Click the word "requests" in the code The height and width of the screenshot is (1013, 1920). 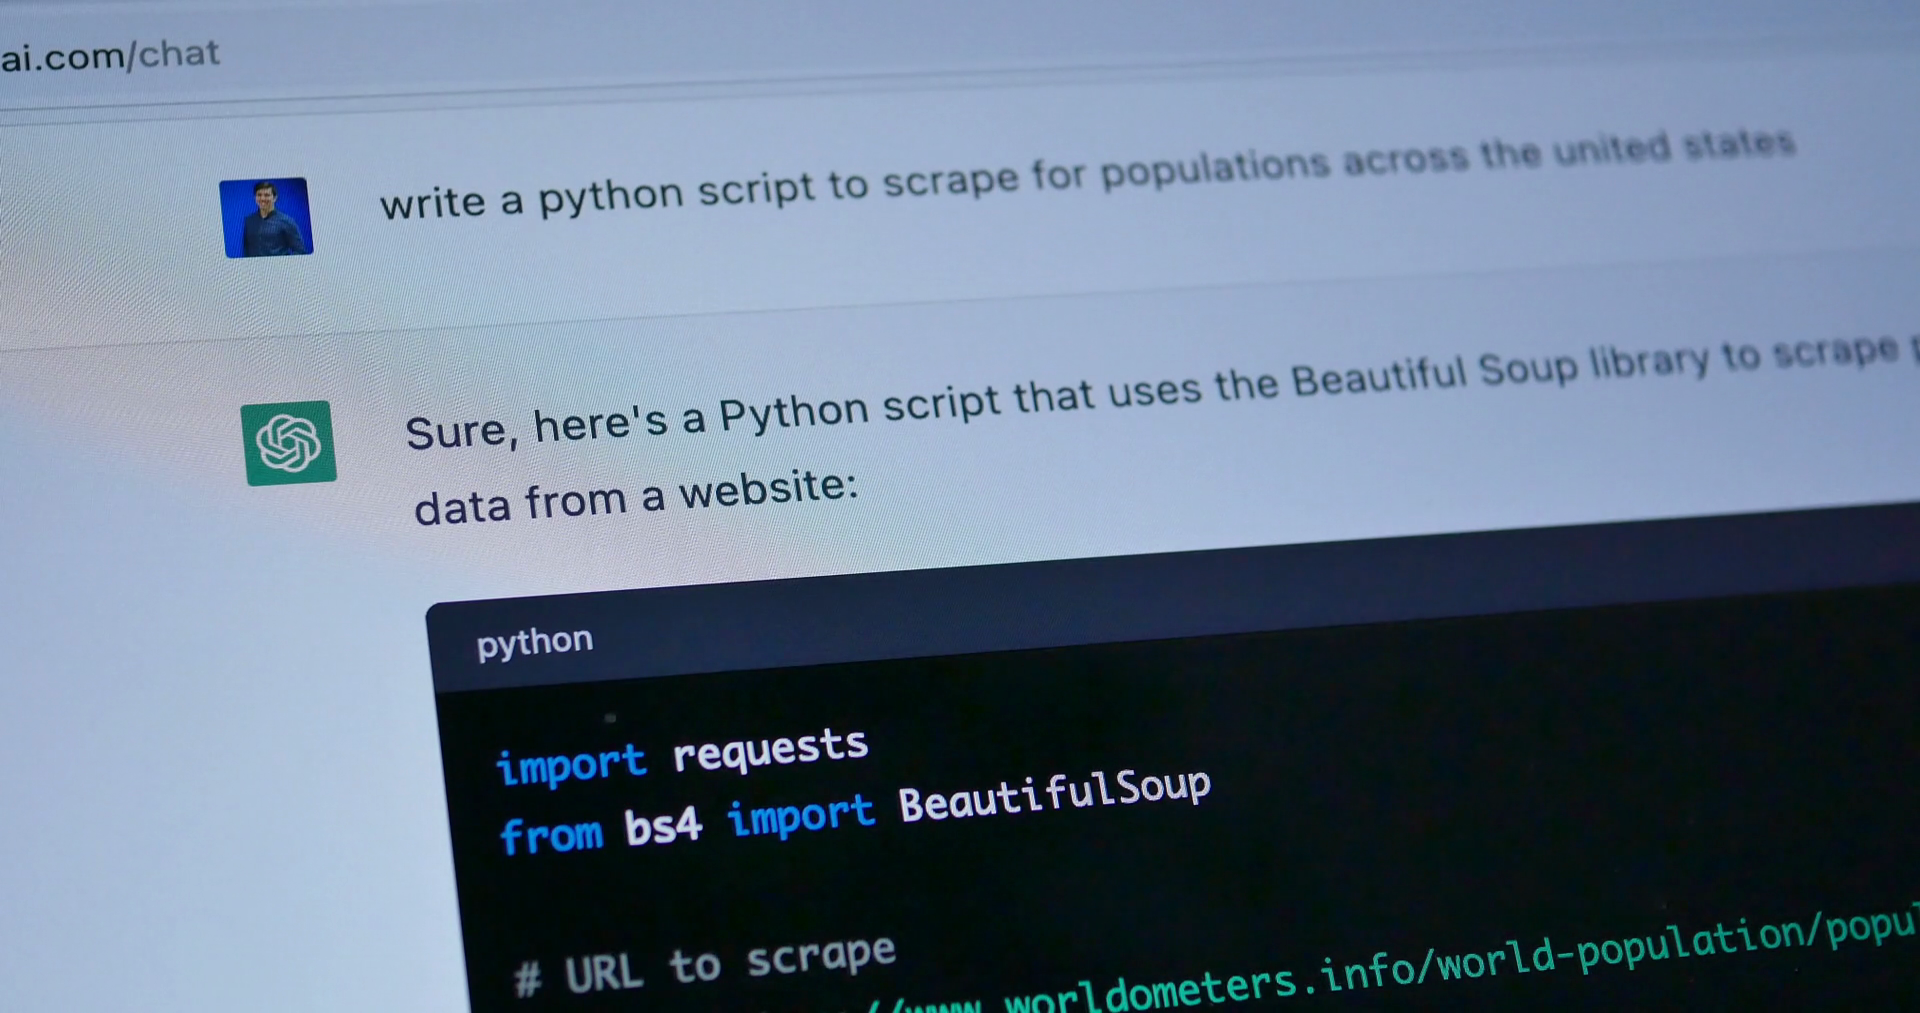point(770,749)
